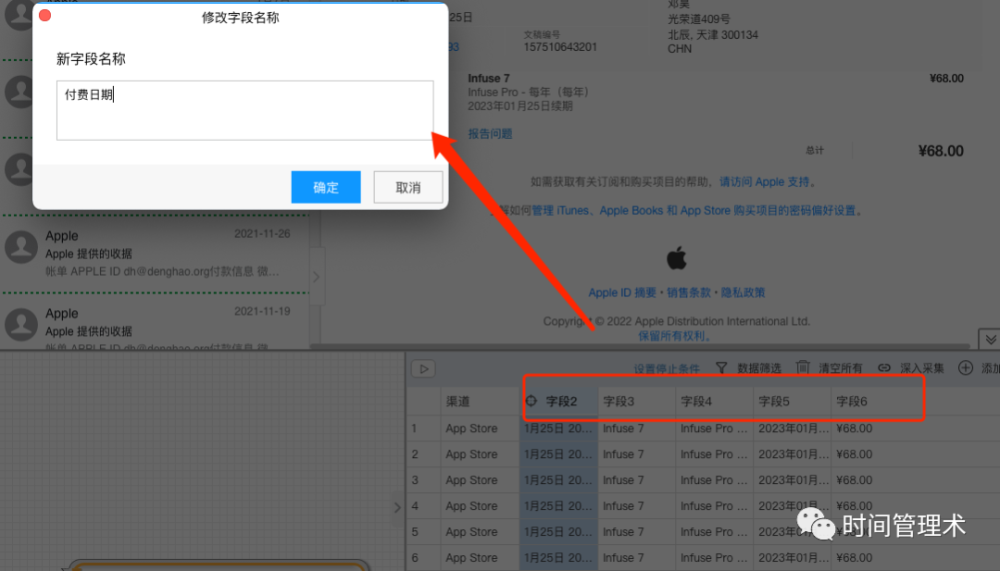1000x571 pixels.
Task: Select the 字段2 column header
Action: click(x=561, y=401)
